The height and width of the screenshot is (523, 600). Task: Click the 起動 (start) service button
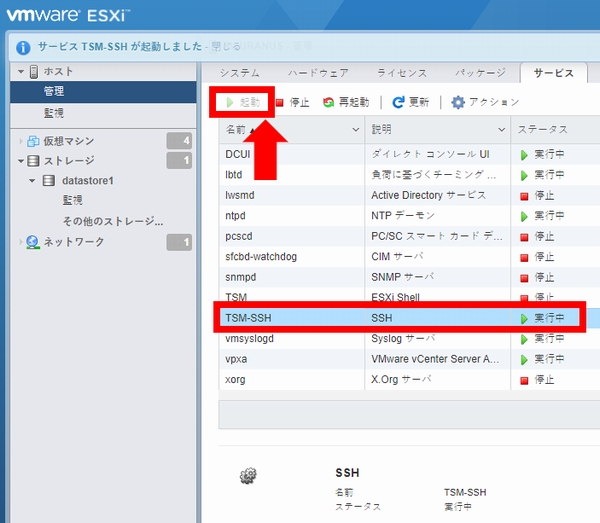(243, 102)
